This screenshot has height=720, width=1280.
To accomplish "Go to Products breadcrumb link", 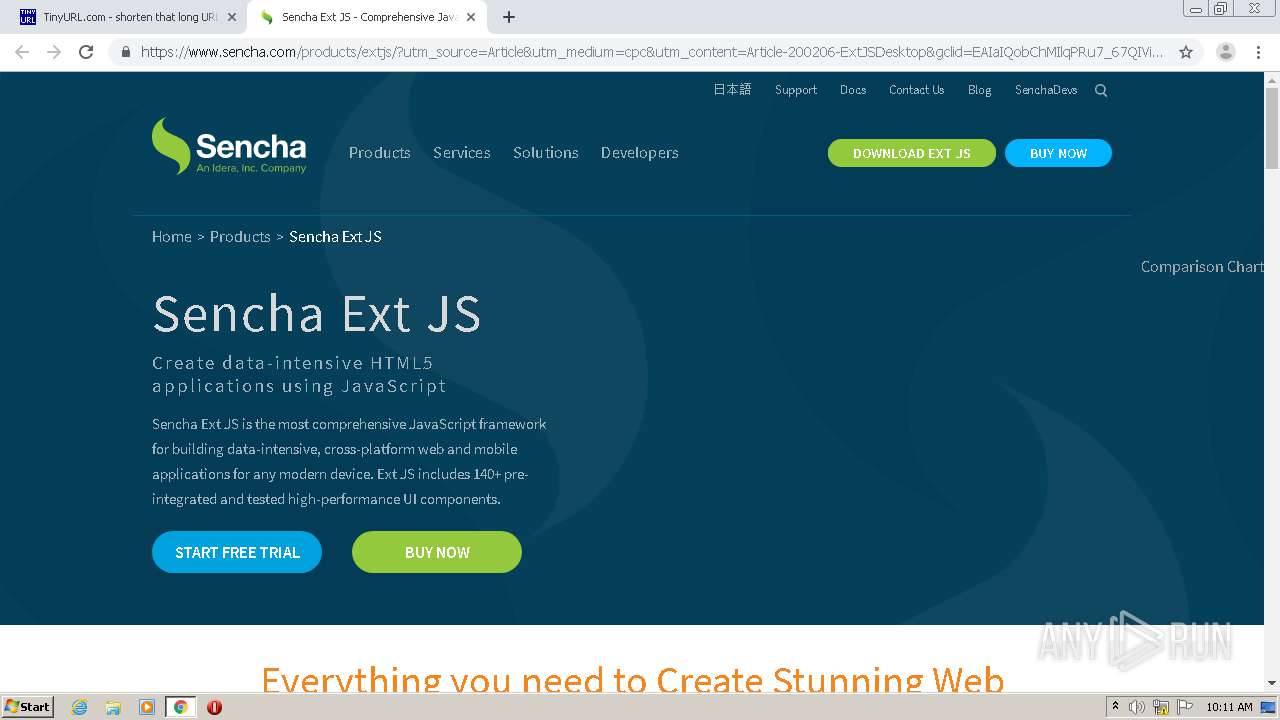I will pos(240,237).
